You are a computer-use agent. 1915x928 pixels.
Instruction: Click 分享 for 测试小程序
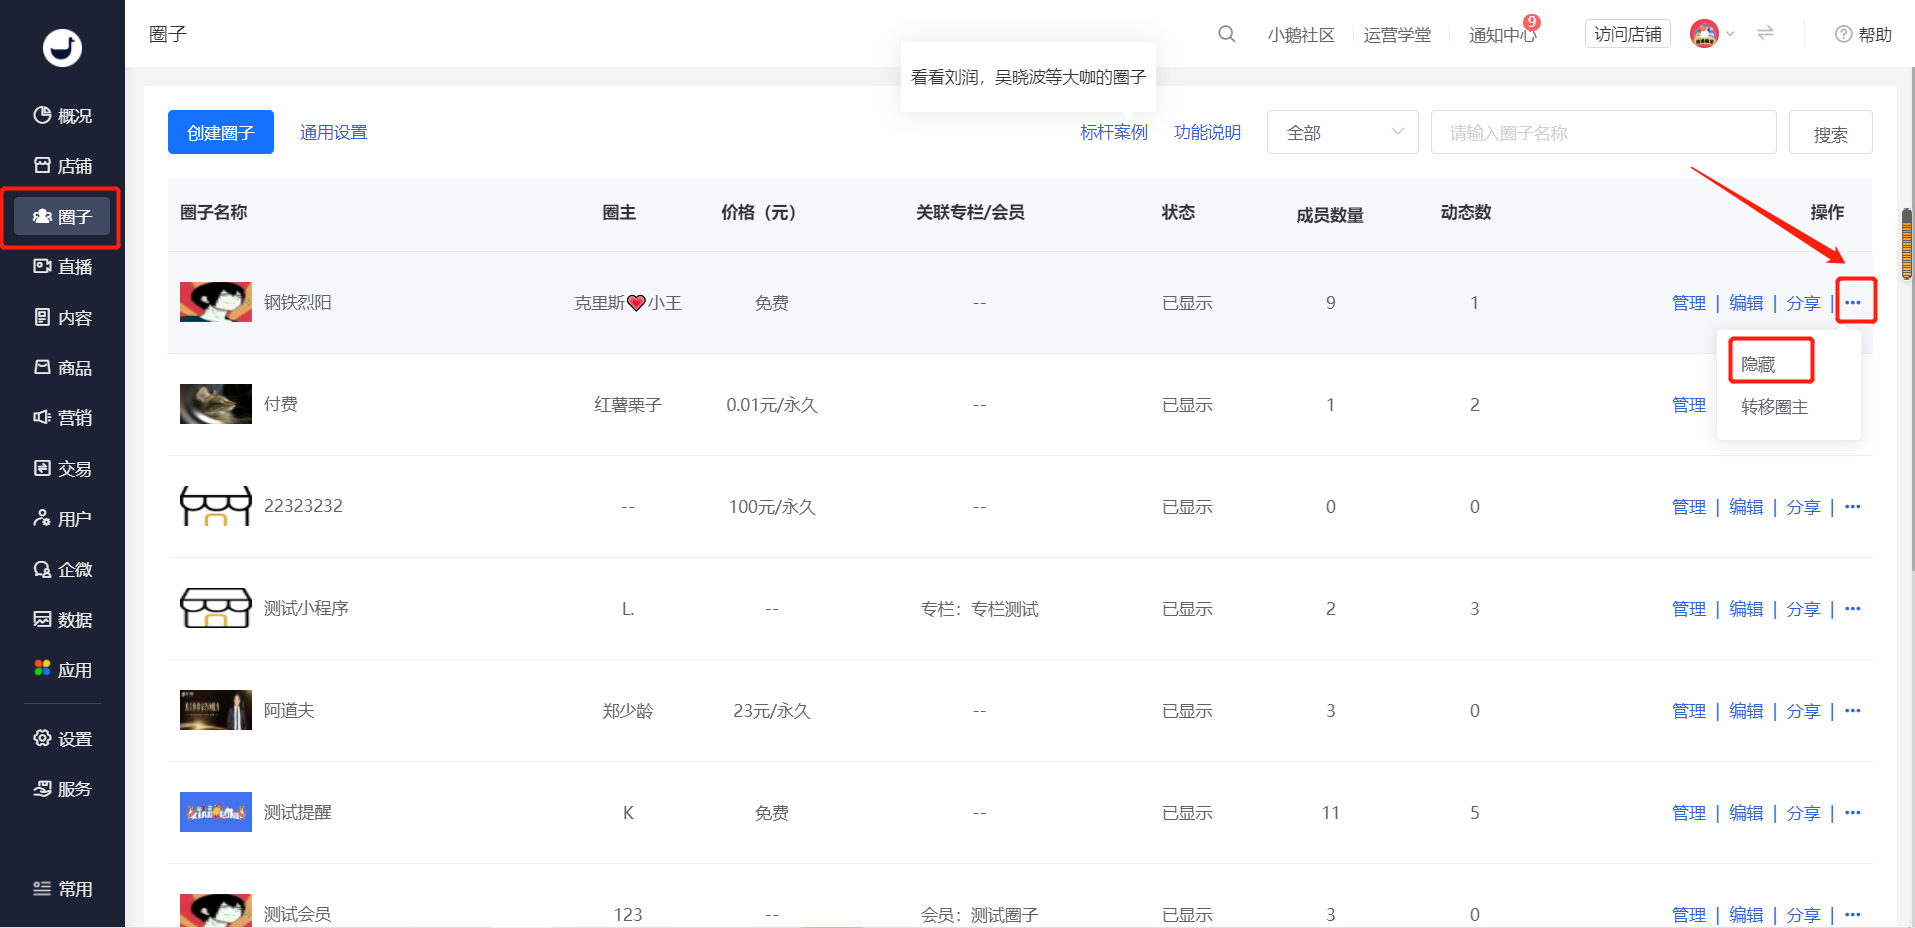coord(1803,609)
